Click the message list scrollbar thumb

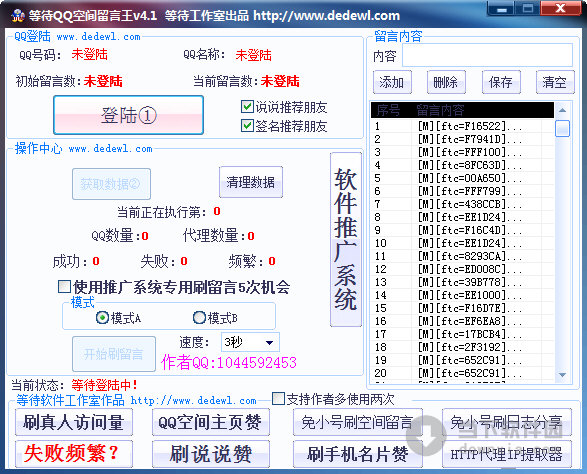pos(562,128)
